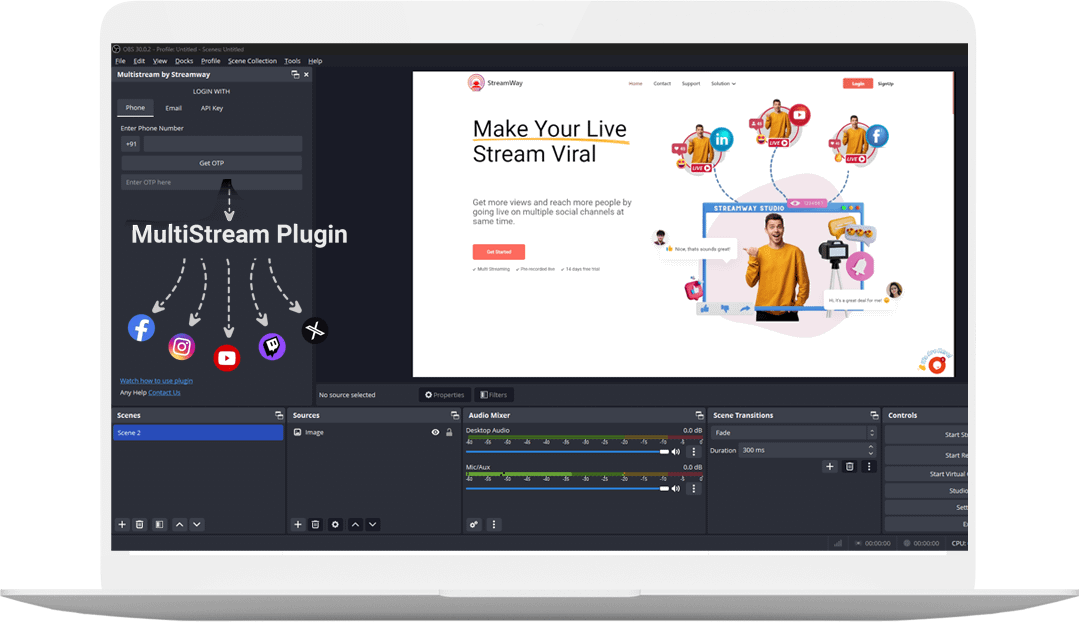Move source down arrow in Sources toolbar
Viewport: 1079px width, 622px height.
coord(372,524)
